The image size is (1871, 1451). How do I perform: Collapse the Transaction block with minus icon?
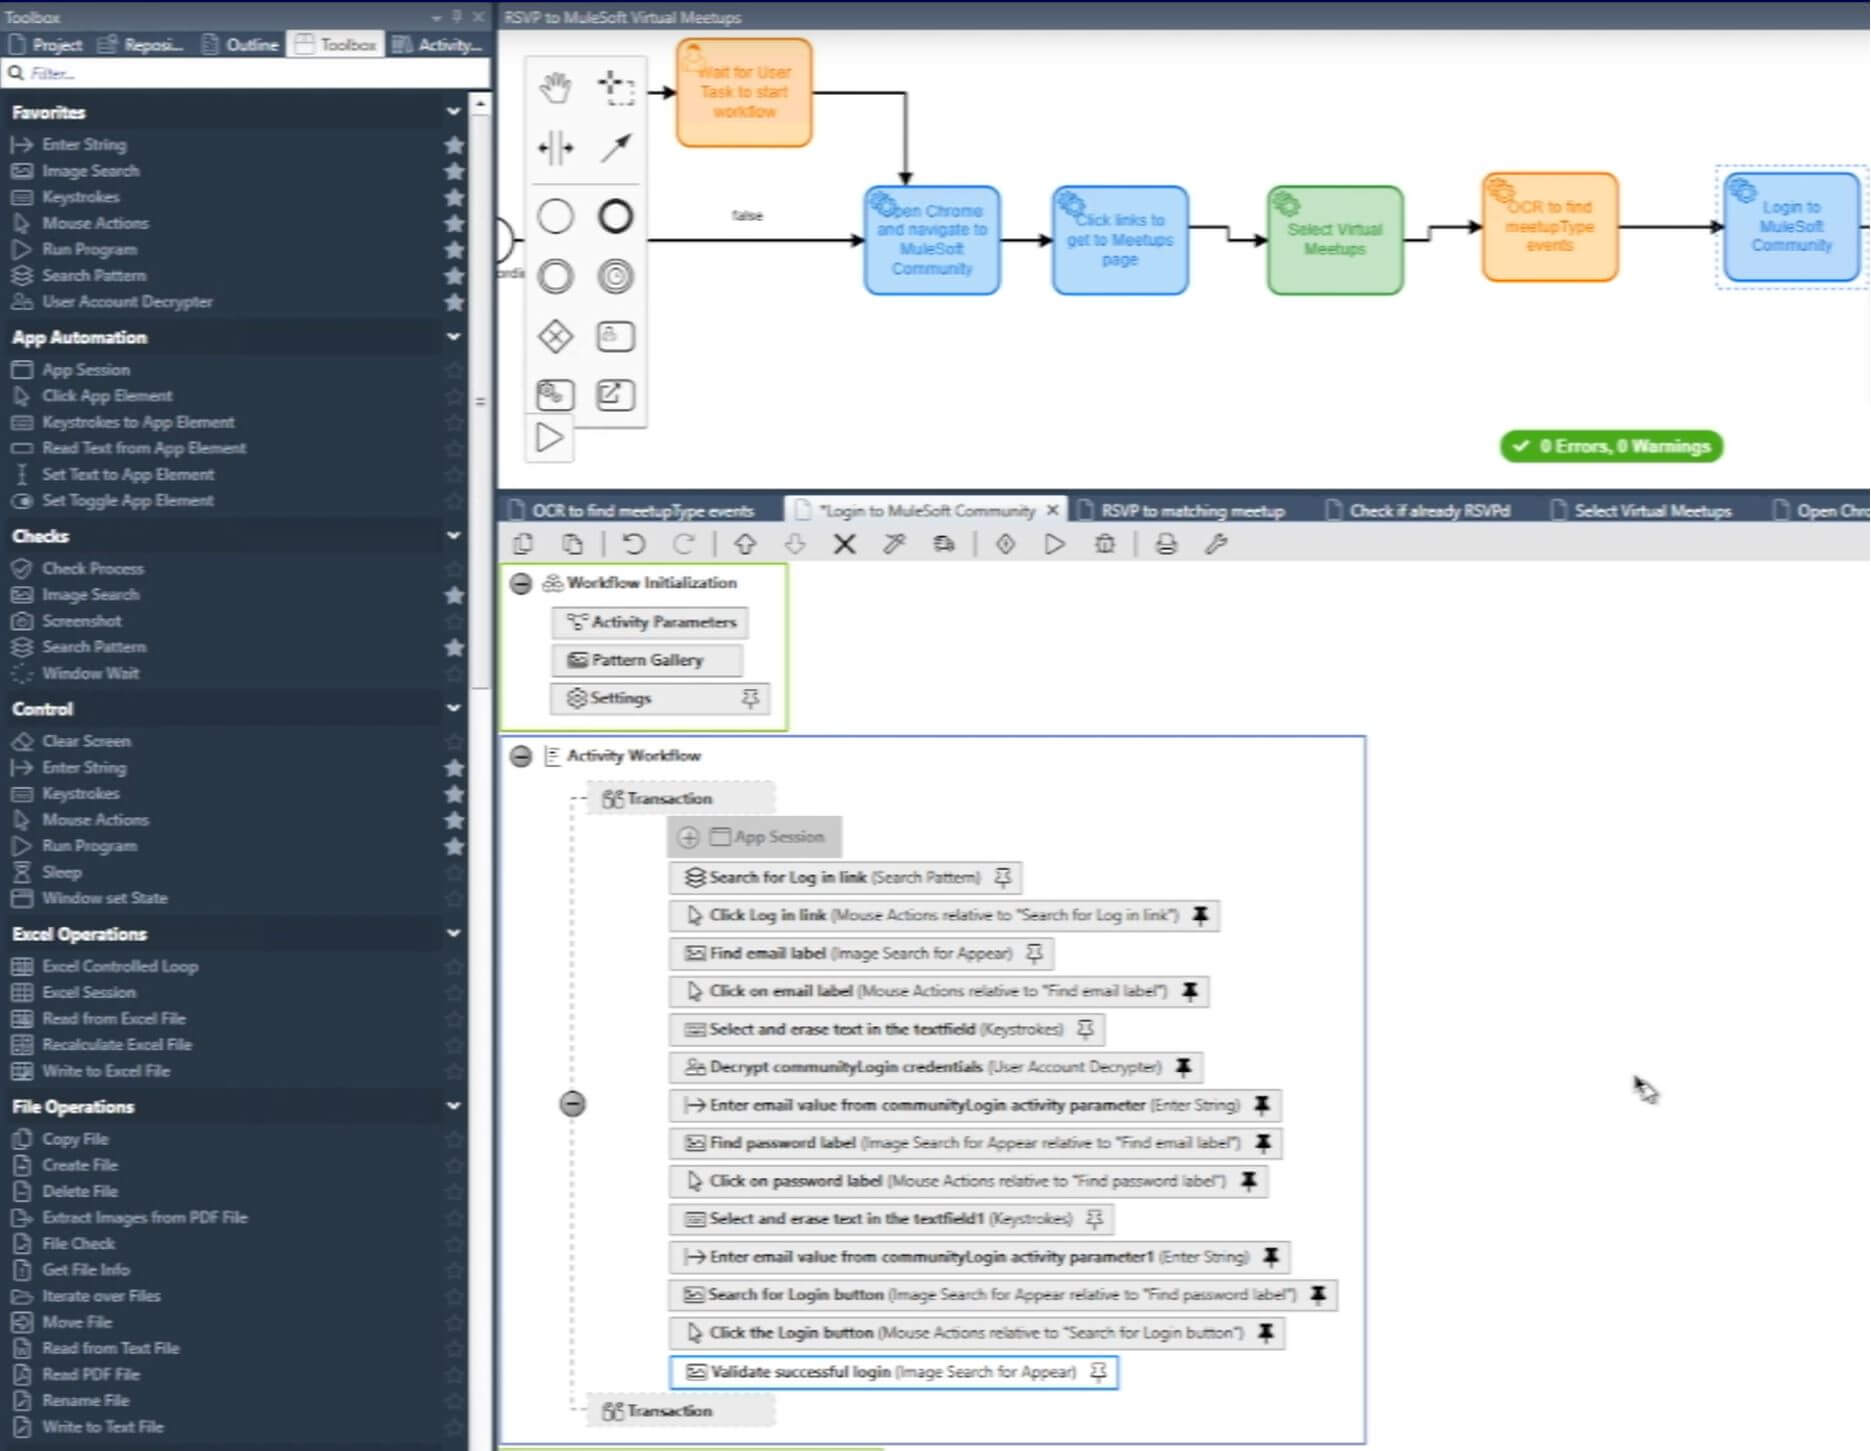(572, 1104)
